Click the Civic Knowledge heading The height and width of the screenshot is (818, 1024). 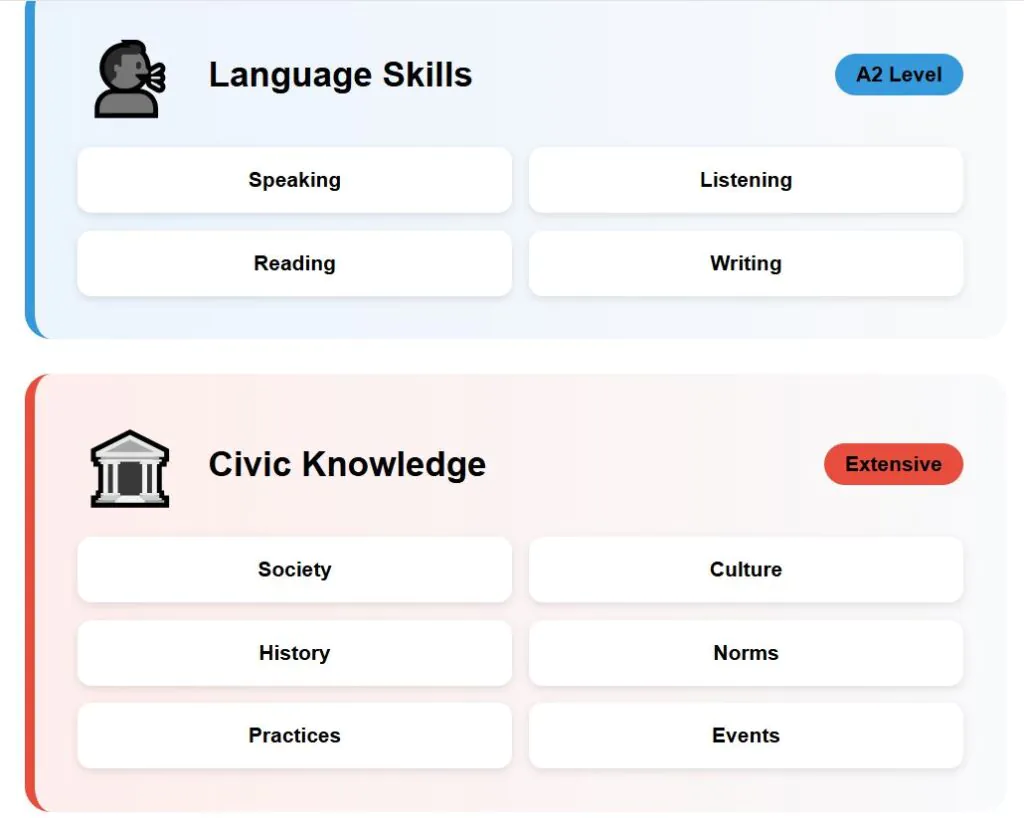347,464
